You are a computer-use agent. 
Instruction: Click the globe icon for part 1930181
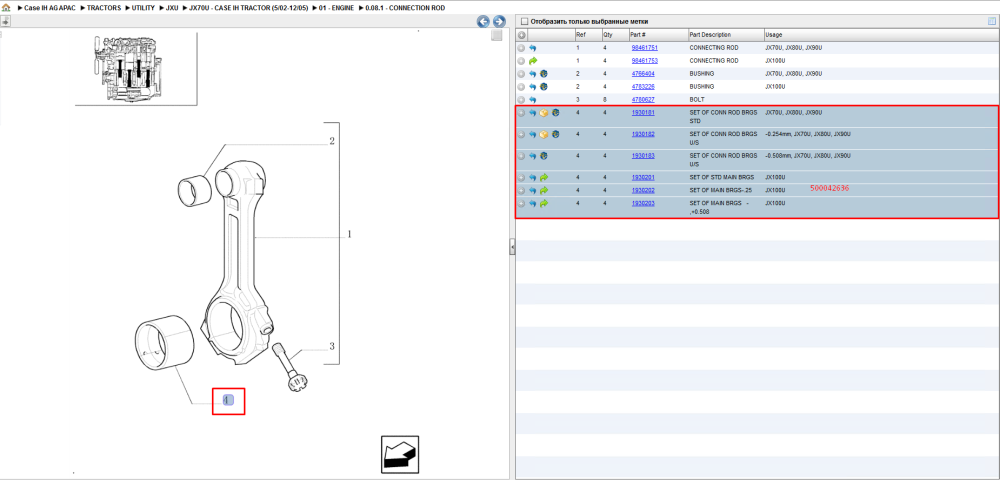[555, 113]
